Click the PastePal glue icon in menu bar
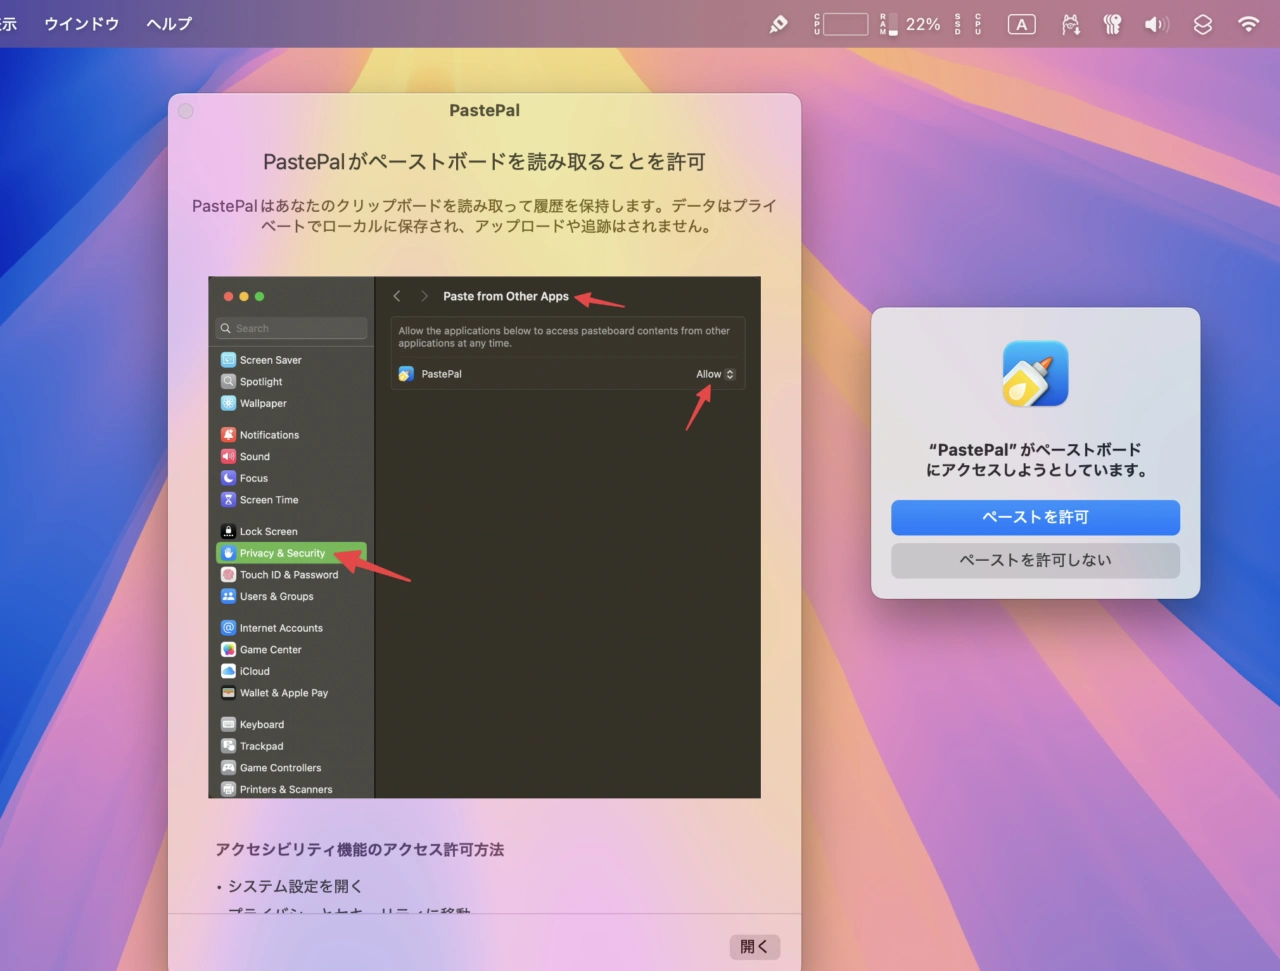 778,24
